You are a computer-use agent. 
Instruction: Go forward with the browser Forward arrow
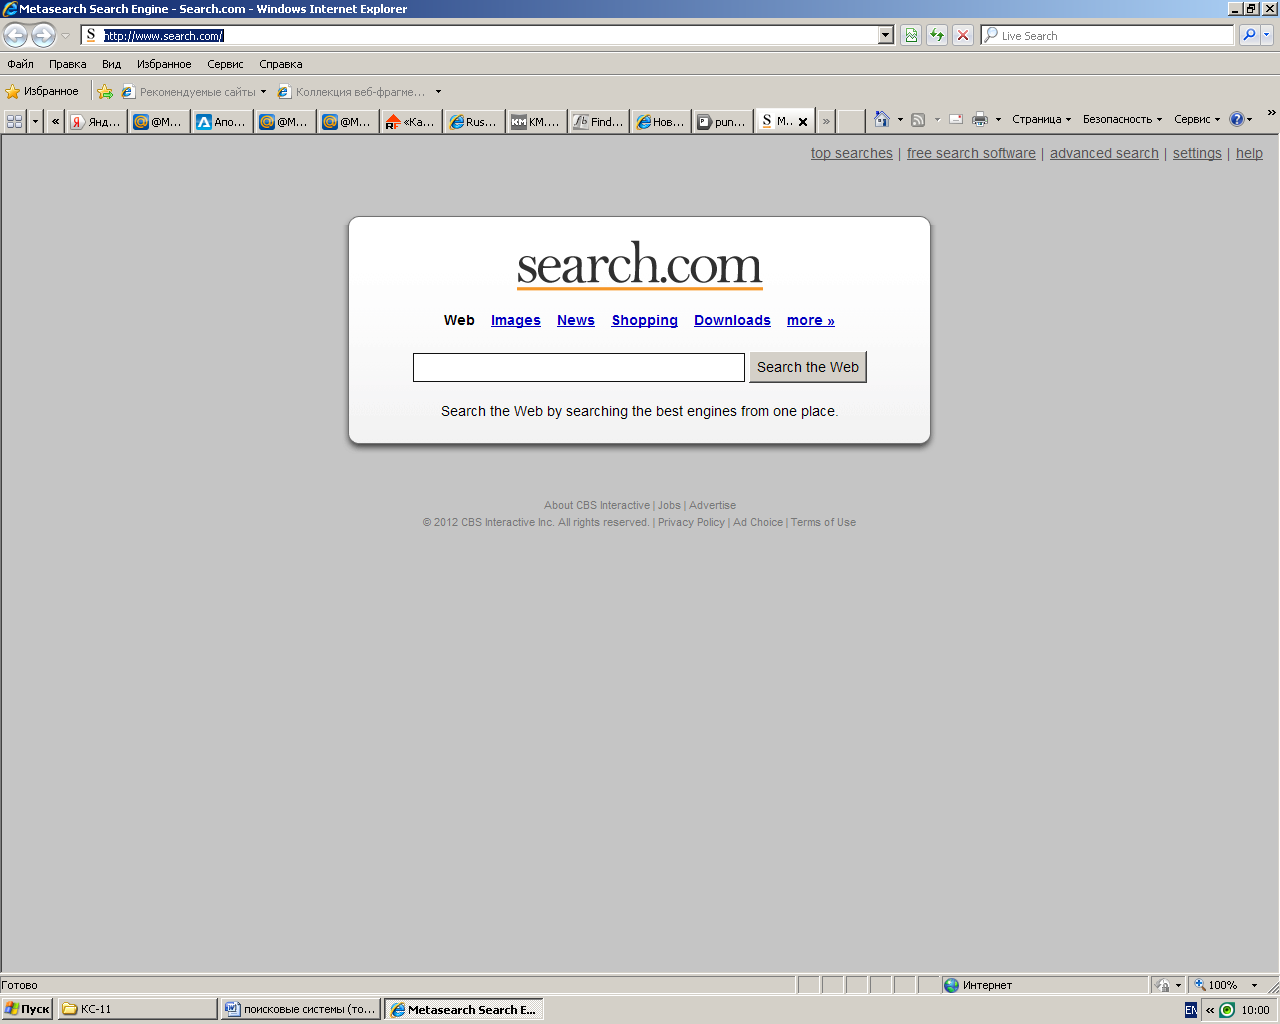[x=43, y=36]
